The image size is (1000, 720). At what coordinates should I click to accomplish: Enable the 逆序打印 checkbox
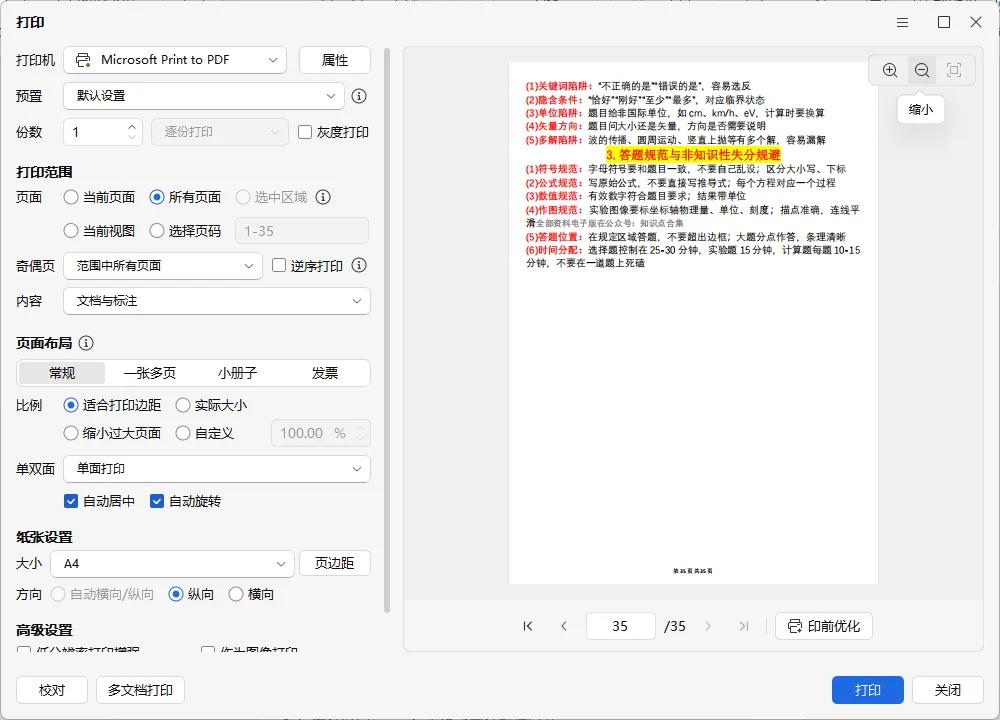click(279, 265)
